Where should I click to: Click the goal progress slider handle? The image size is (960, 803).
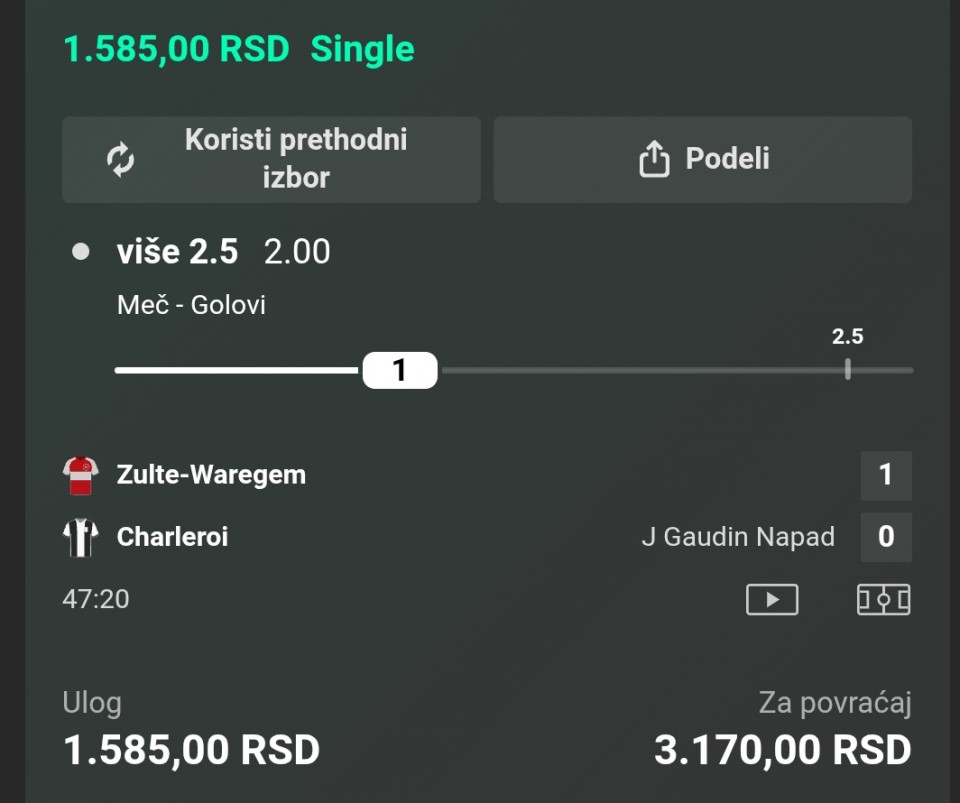click(x=399, y=370)
